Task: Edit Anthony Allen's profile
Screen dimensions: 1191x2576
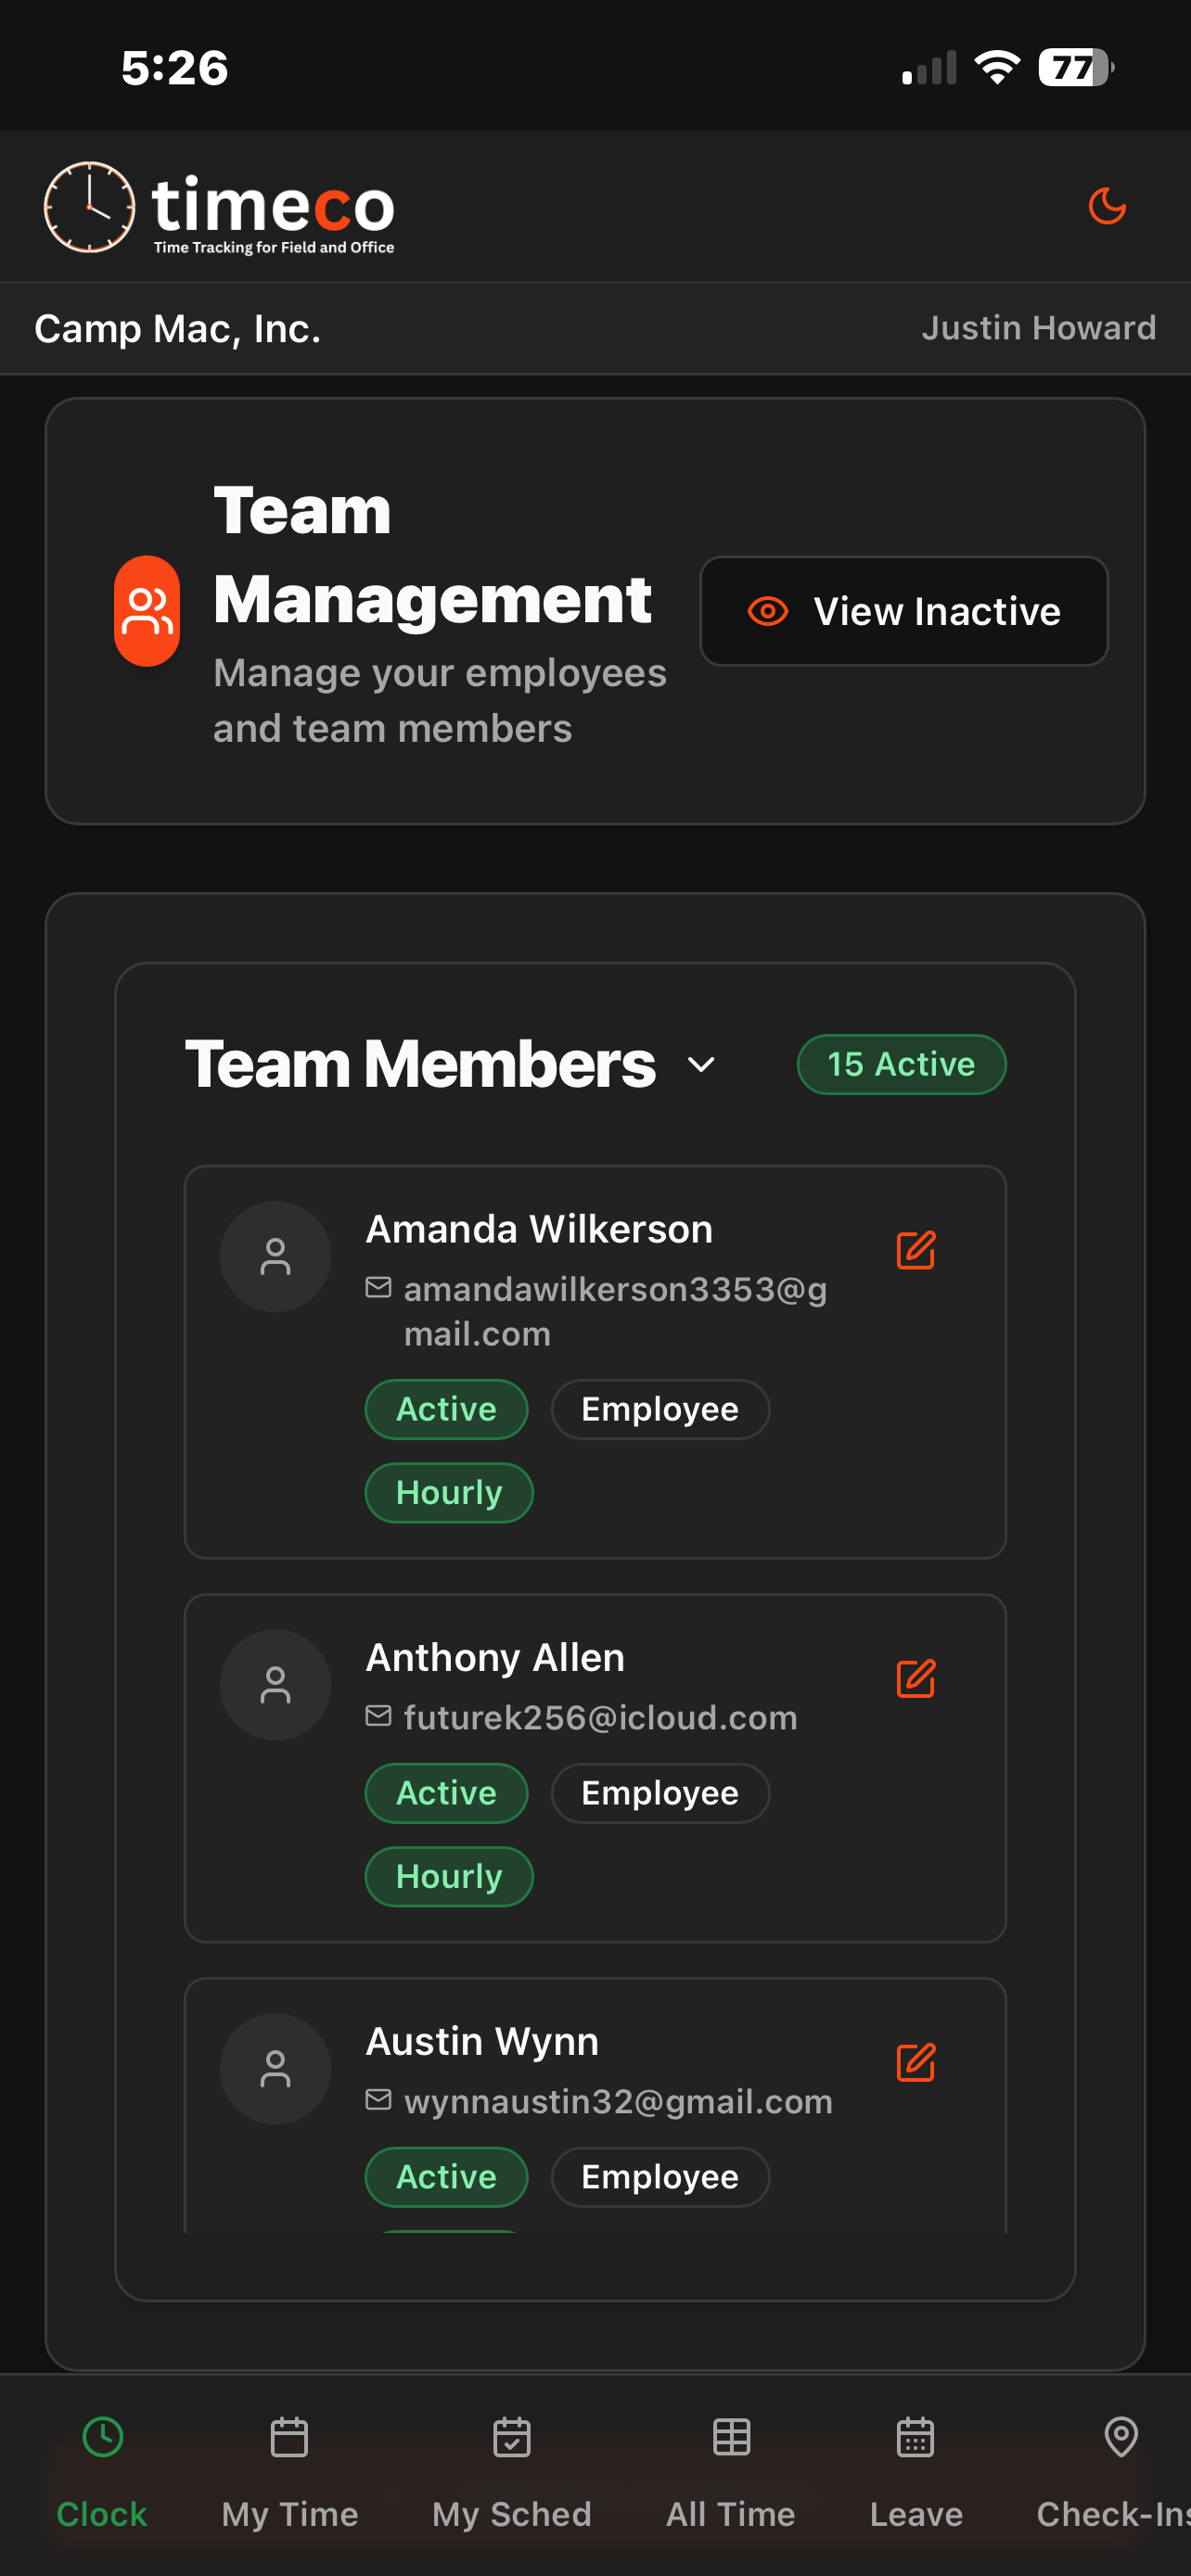Action: click(916, 1679)
